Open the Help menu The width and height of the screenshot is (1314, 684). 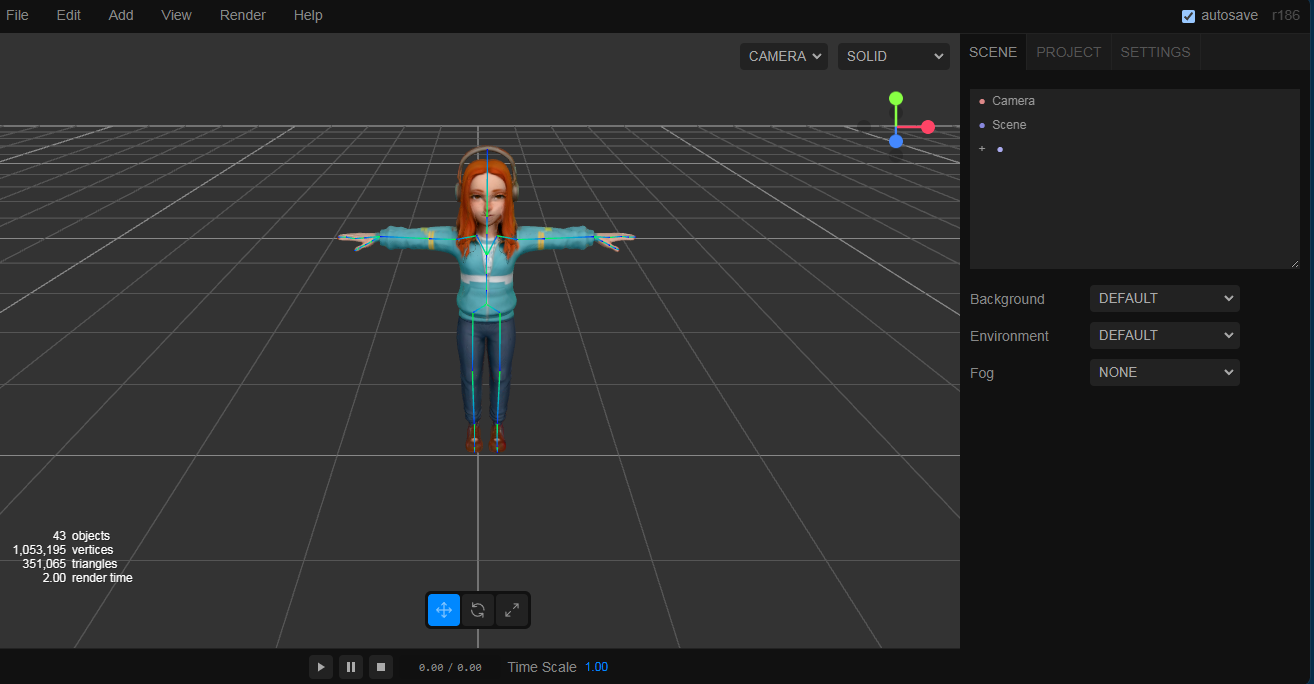coord(308,15)
